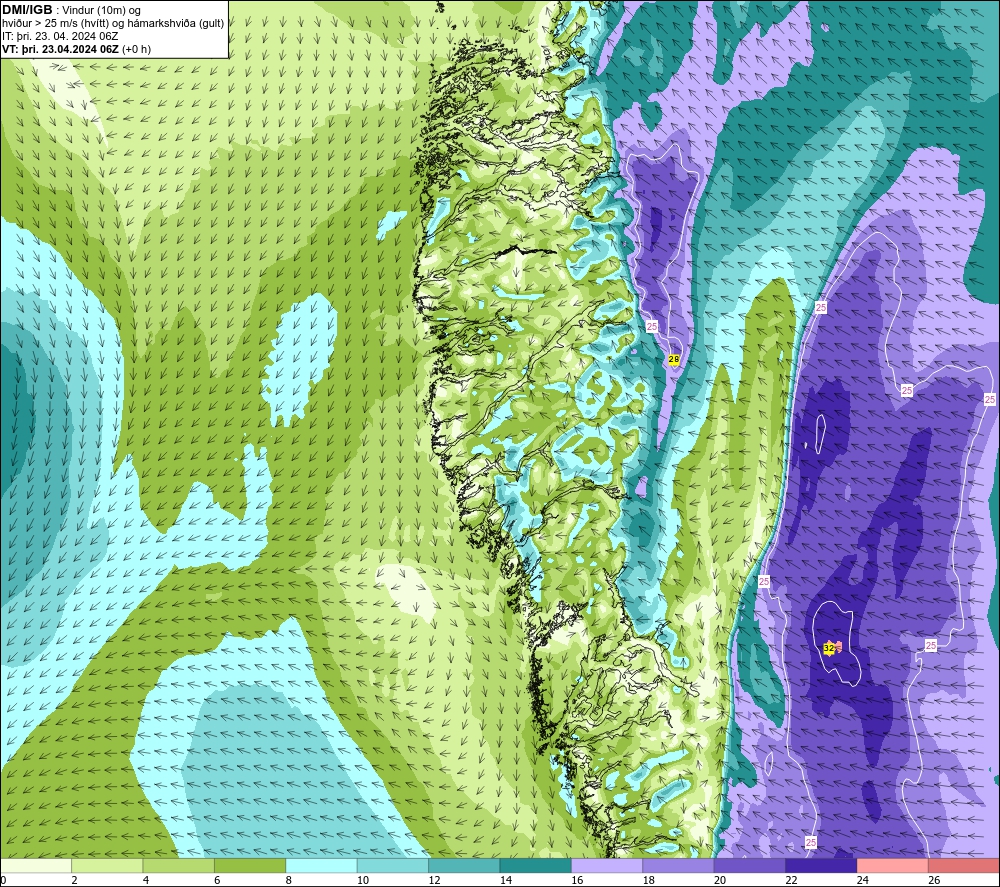Click the '14' label on the color scale

506,880
